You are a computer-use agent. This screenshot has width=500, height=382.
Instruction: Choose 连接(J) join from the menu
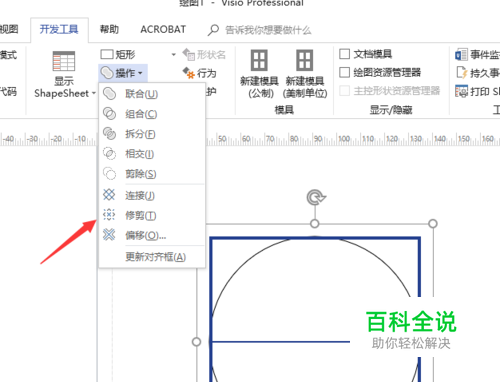pos(152,195)
